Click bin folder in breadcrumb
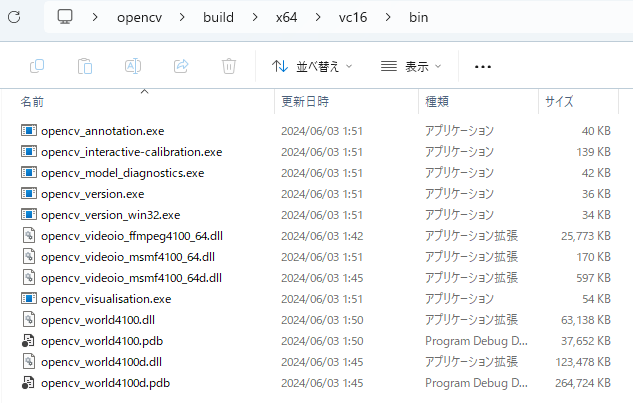 click(419, 17)
